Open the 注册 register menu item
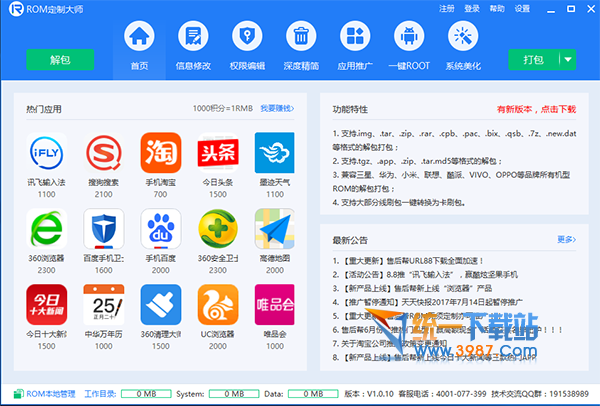This screenshot has width=600, height=406. [447, 9]
